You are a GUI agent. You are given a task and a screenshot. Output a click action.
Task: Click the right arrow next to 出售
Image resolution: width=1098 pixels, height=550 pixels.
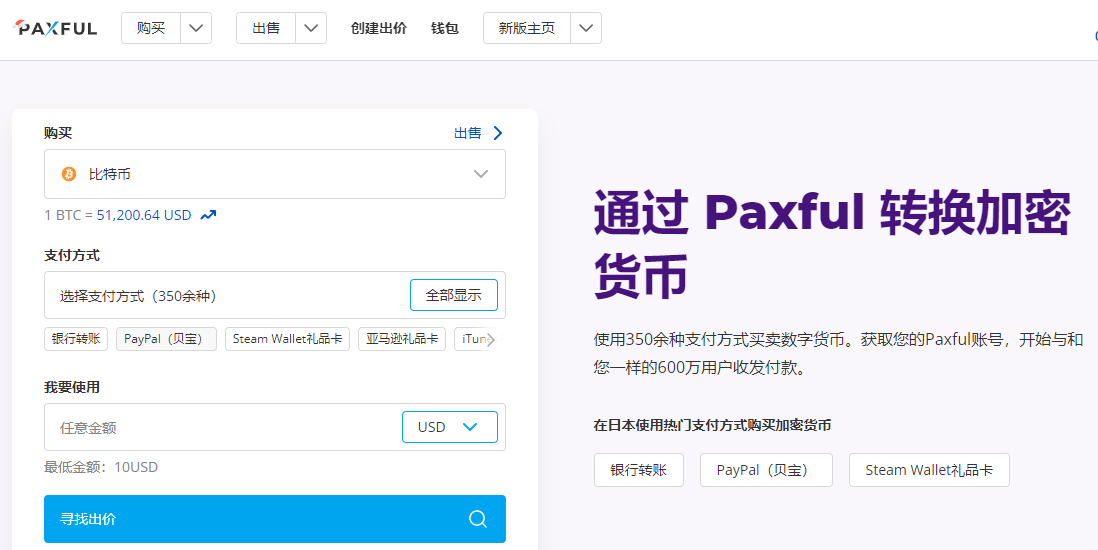pos(498,133)
